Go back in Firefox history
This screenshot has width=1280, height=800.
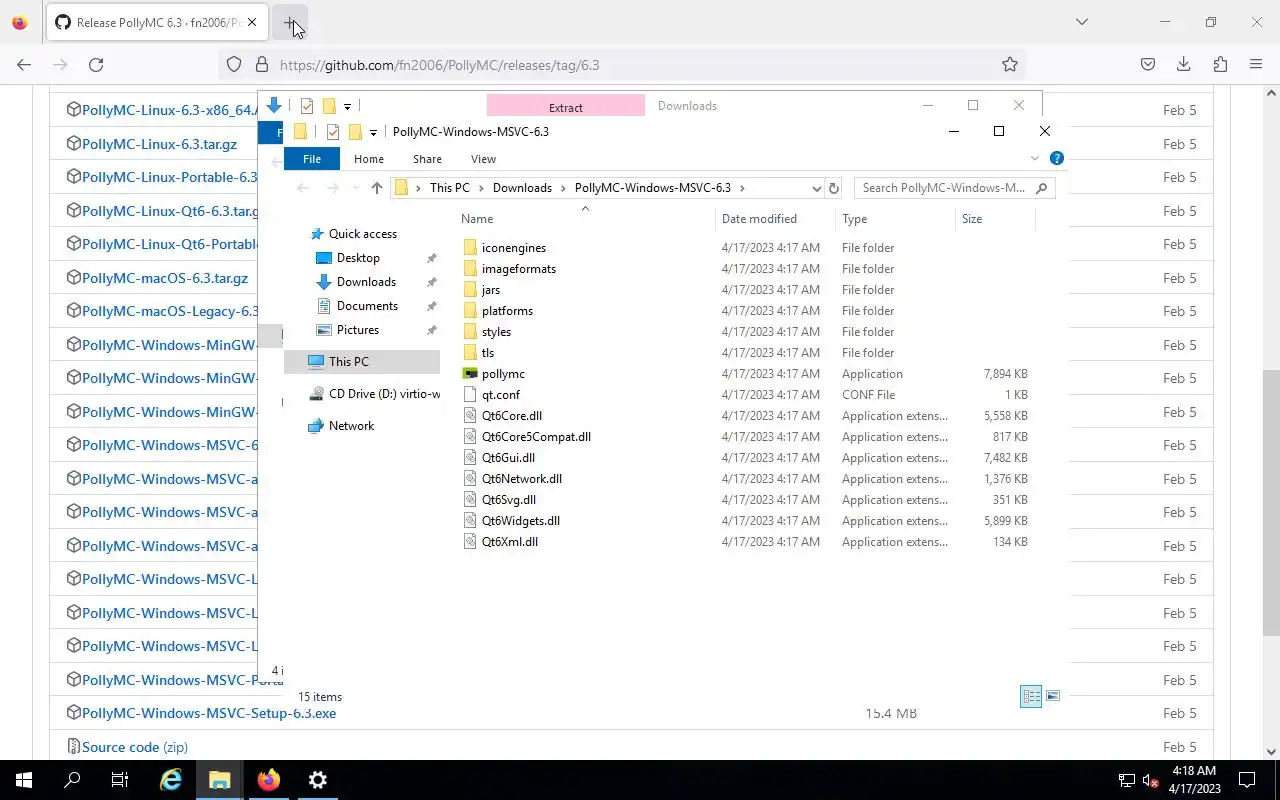pyautogui.click(x=24, y=65)
